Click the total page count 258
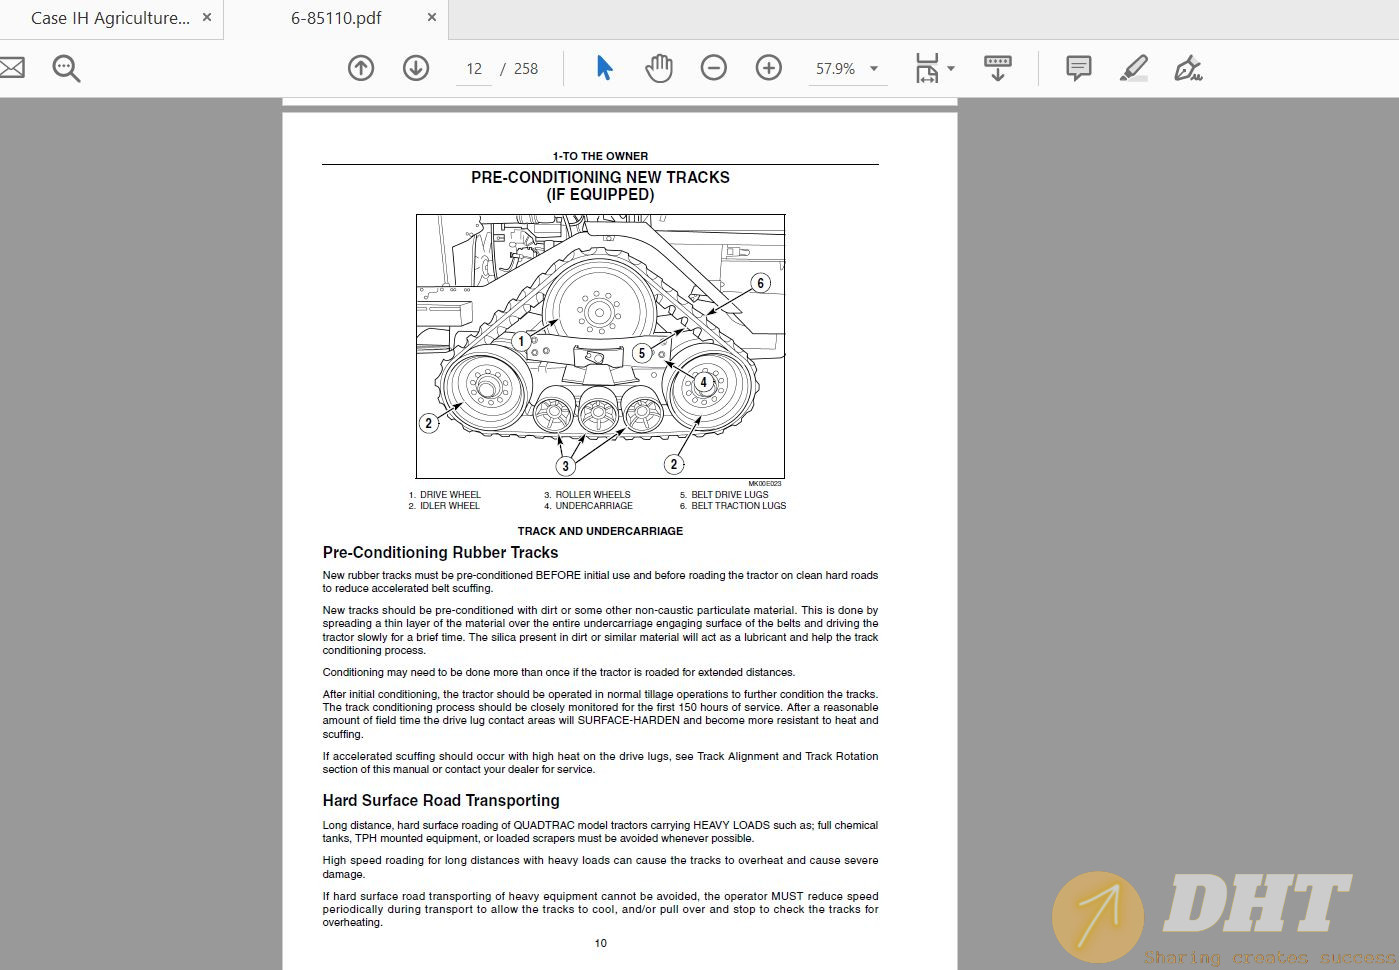 [x=526, y=69]
